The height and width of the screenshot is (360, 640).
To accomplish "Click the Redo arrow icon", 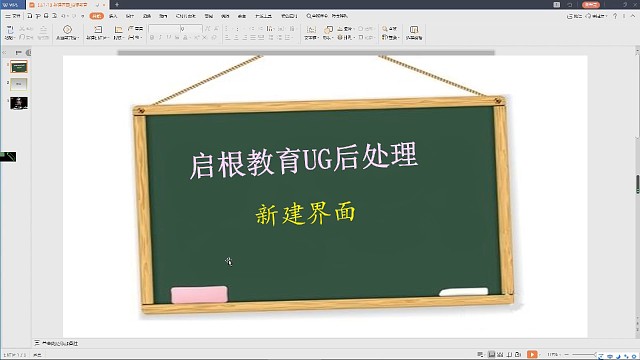I will coord(74,16).
